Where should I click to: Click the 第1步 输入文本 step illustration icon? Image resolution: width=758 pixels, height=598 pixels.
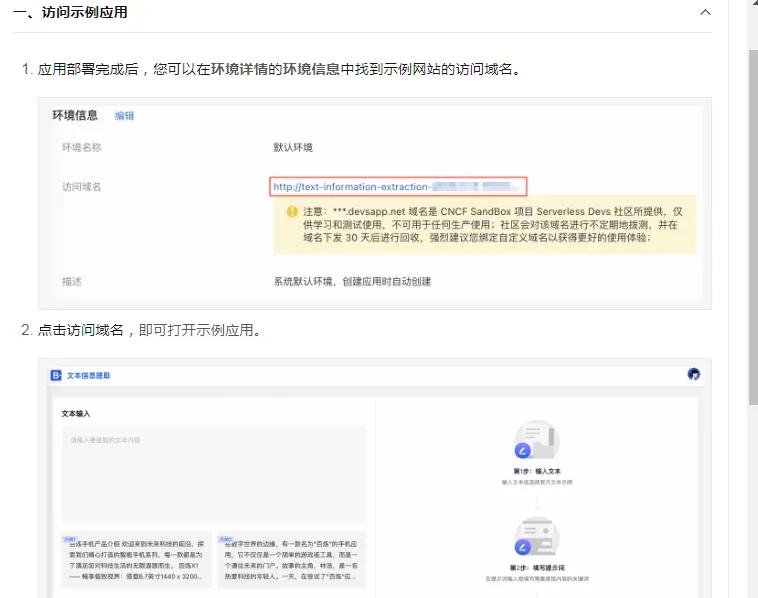point(536,439)
